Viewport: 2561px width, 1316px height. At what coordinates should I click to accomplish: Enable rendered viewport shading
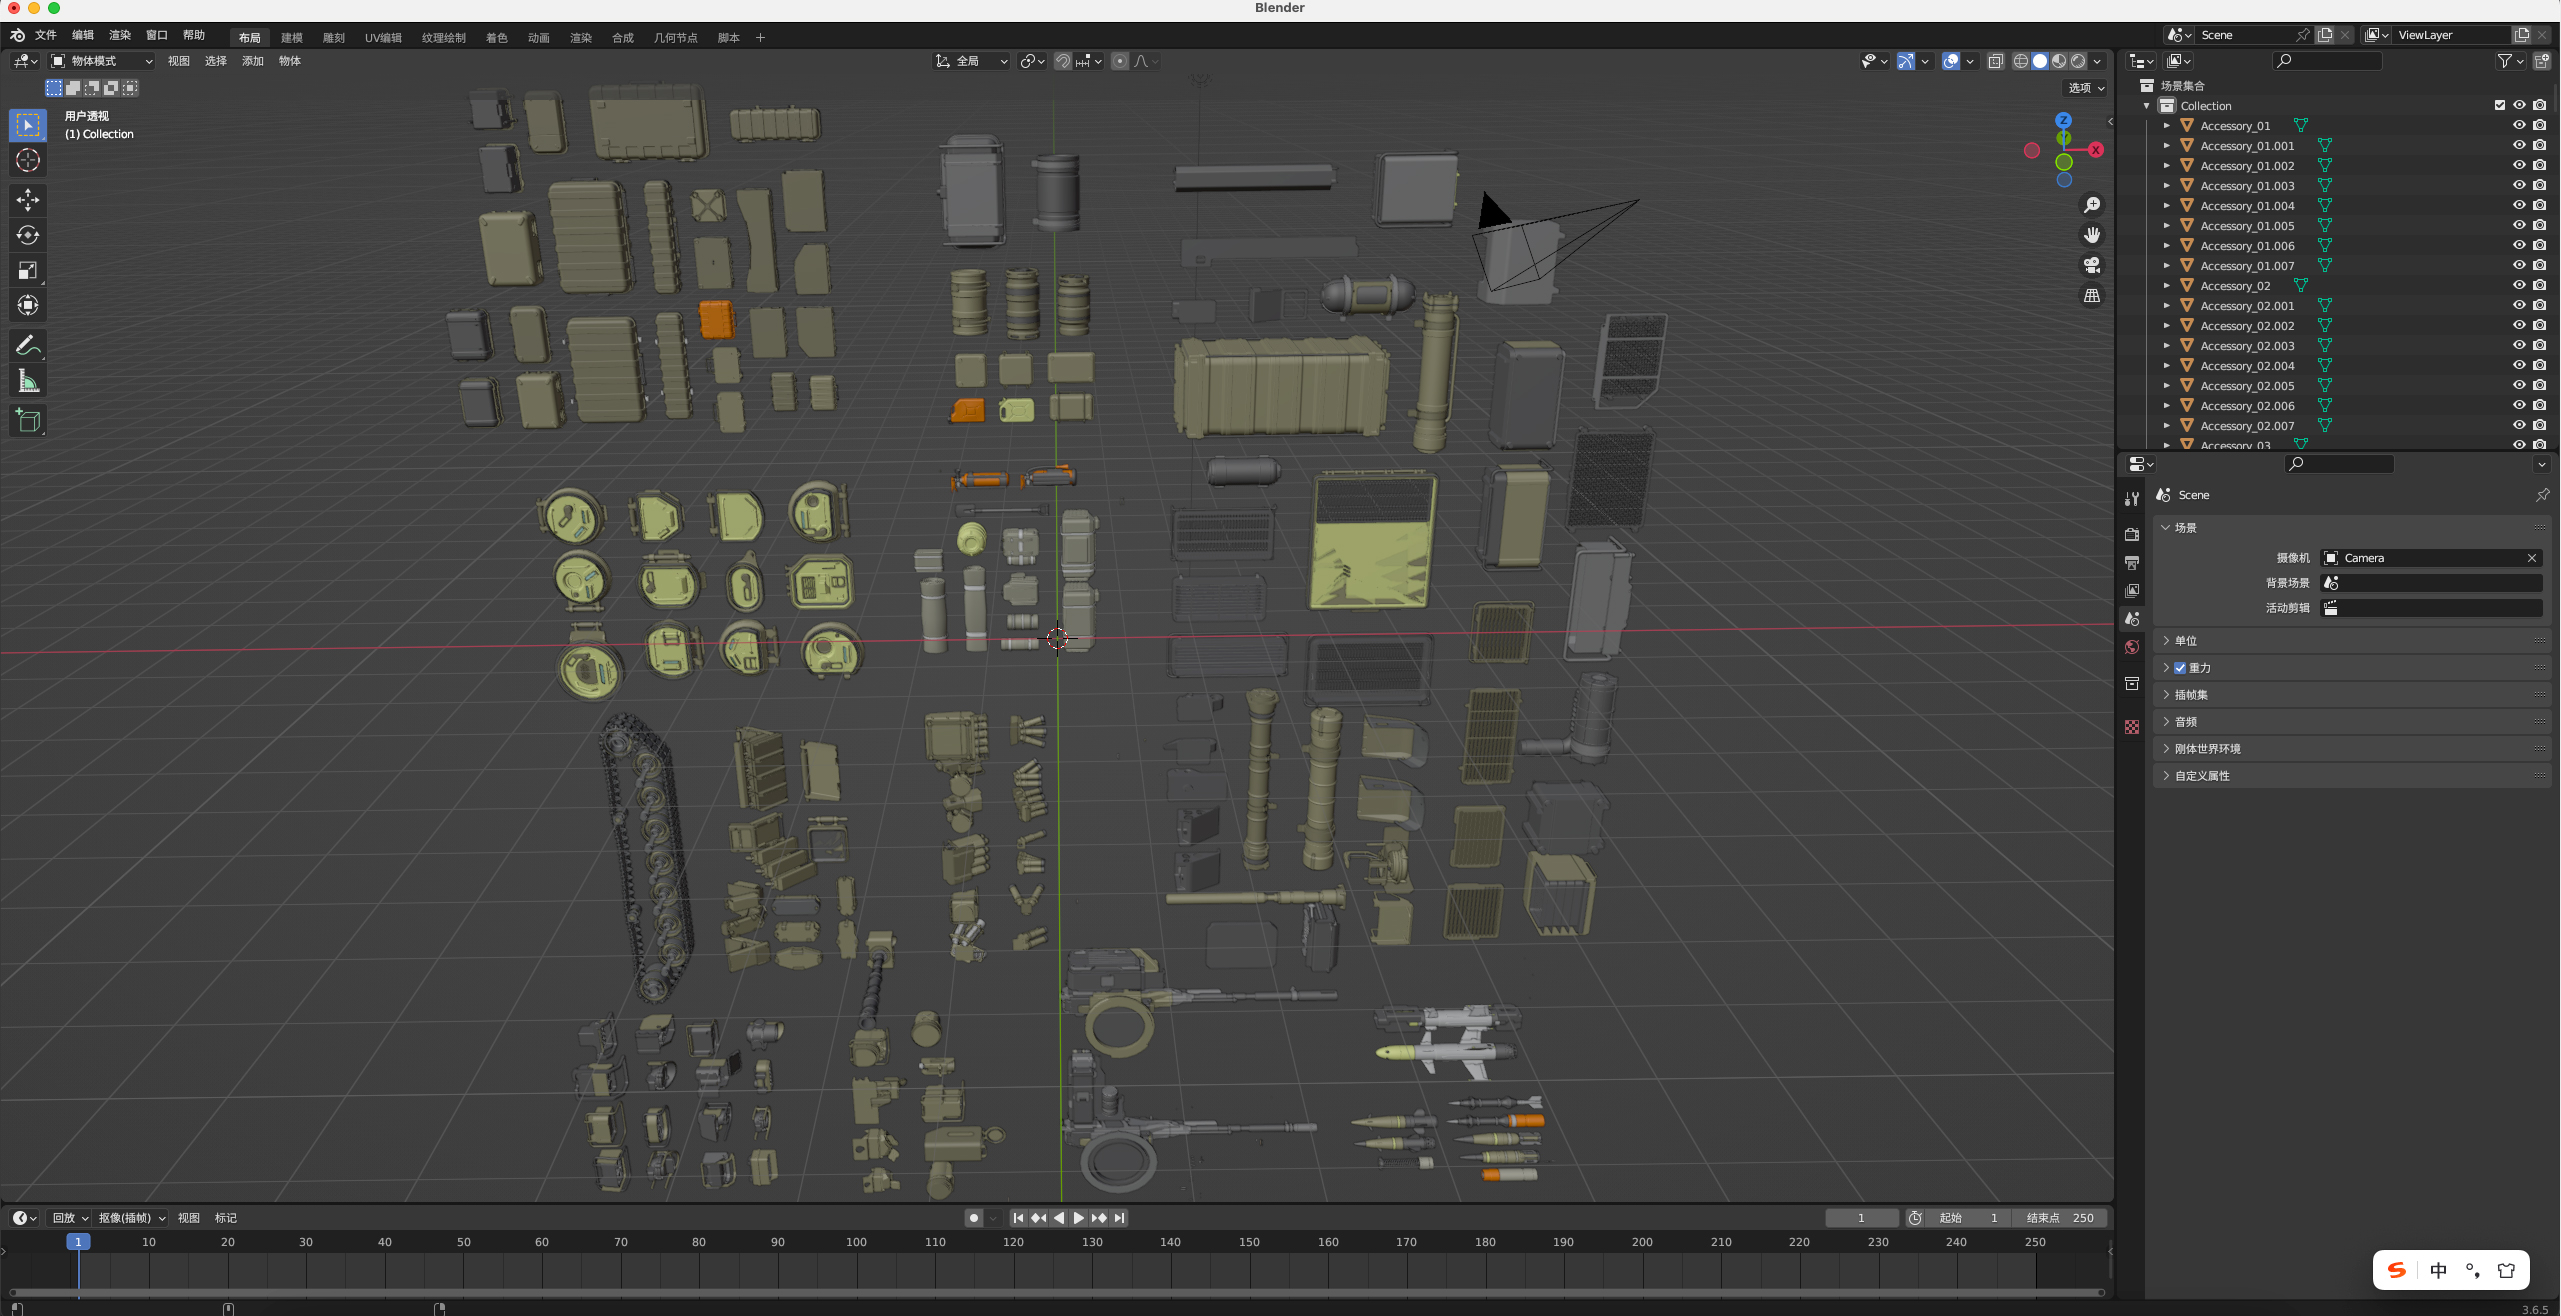2081,61
